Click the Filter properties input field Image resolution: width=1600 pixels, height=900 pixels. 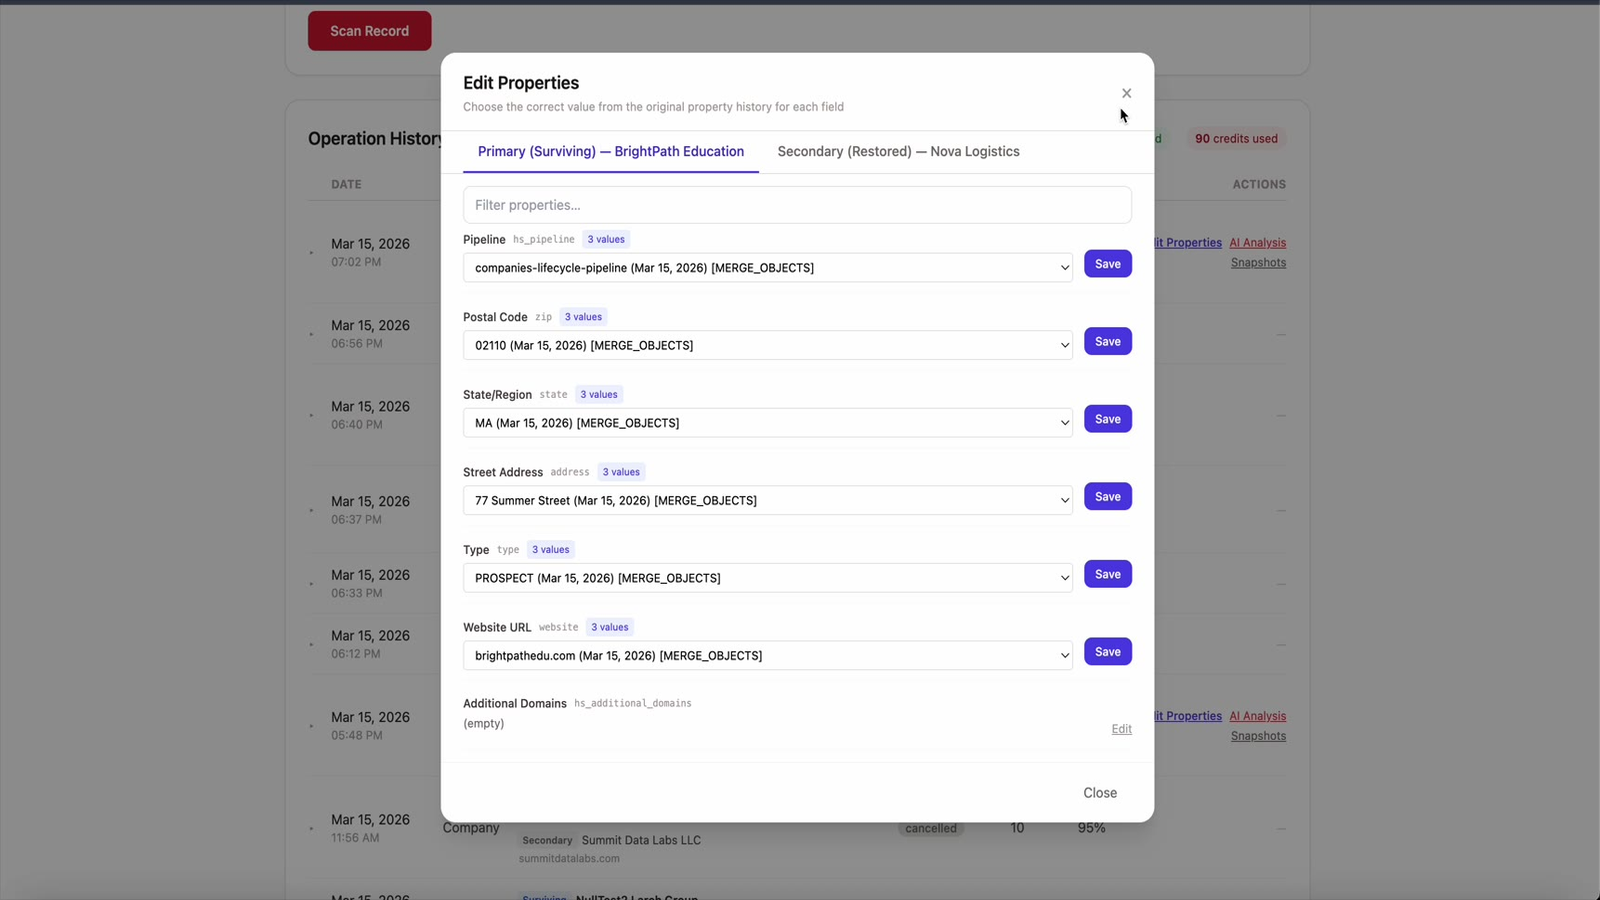pos(797,204)
